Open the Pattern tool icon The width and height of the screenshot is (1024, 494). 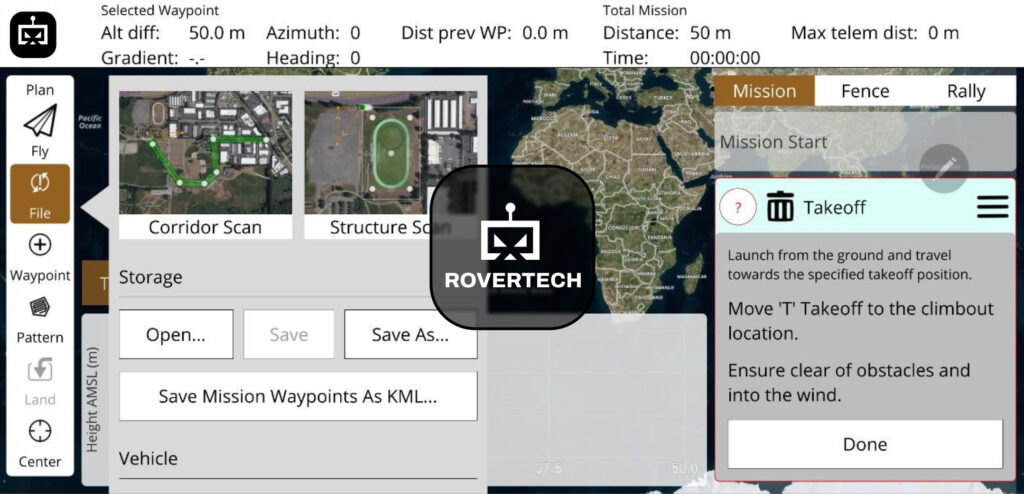tap(40, 307)
